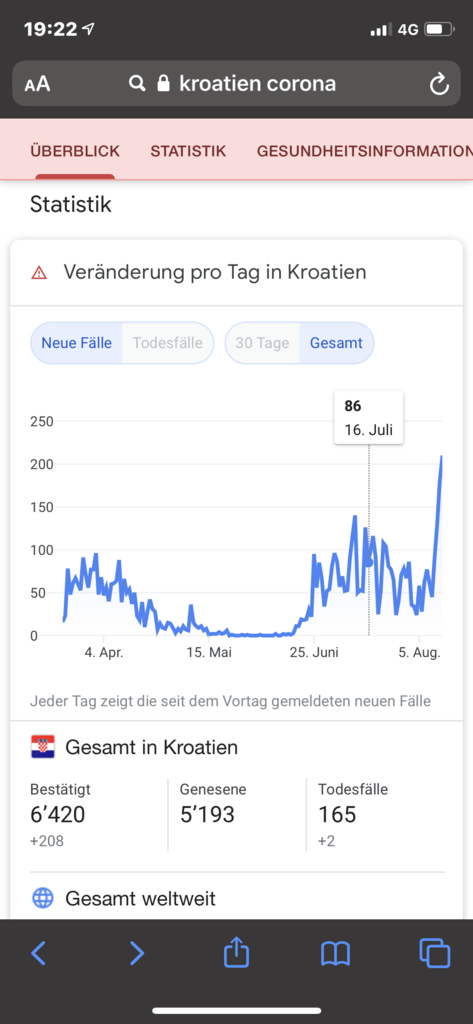Tap the search magnifier icon in the address bar
This screenshot has height=1024, width=473.
point(137,83)
